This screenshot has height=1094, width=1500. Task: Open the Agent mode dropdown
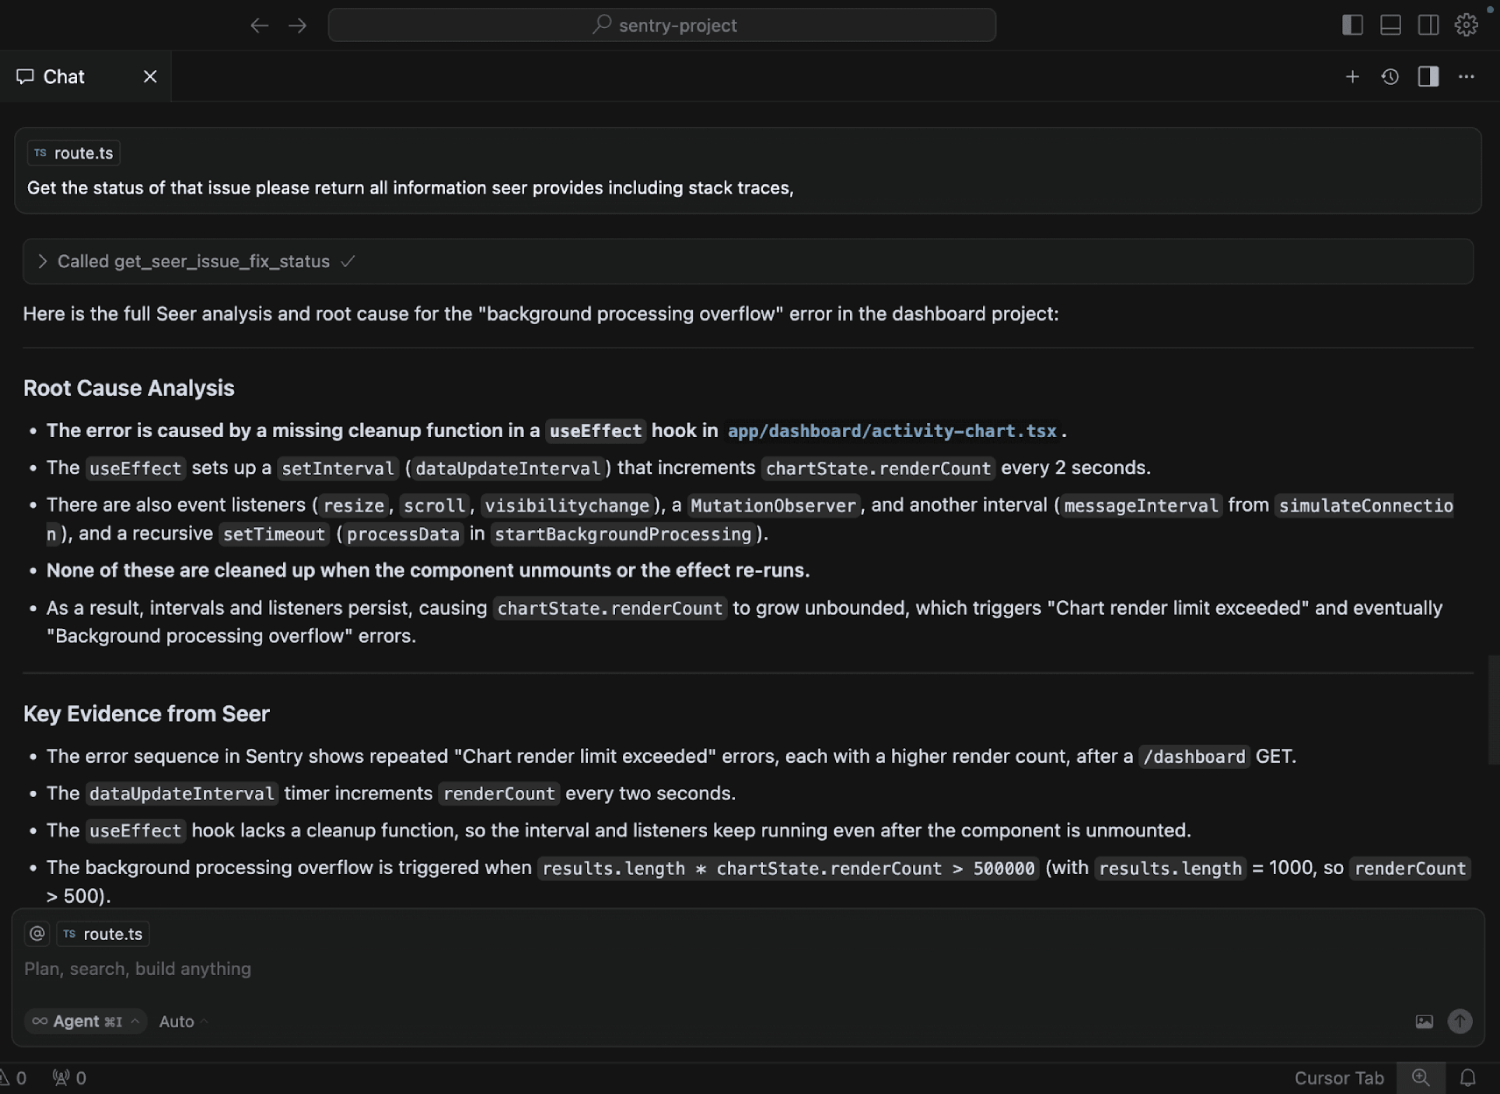tap(85, 1021)
